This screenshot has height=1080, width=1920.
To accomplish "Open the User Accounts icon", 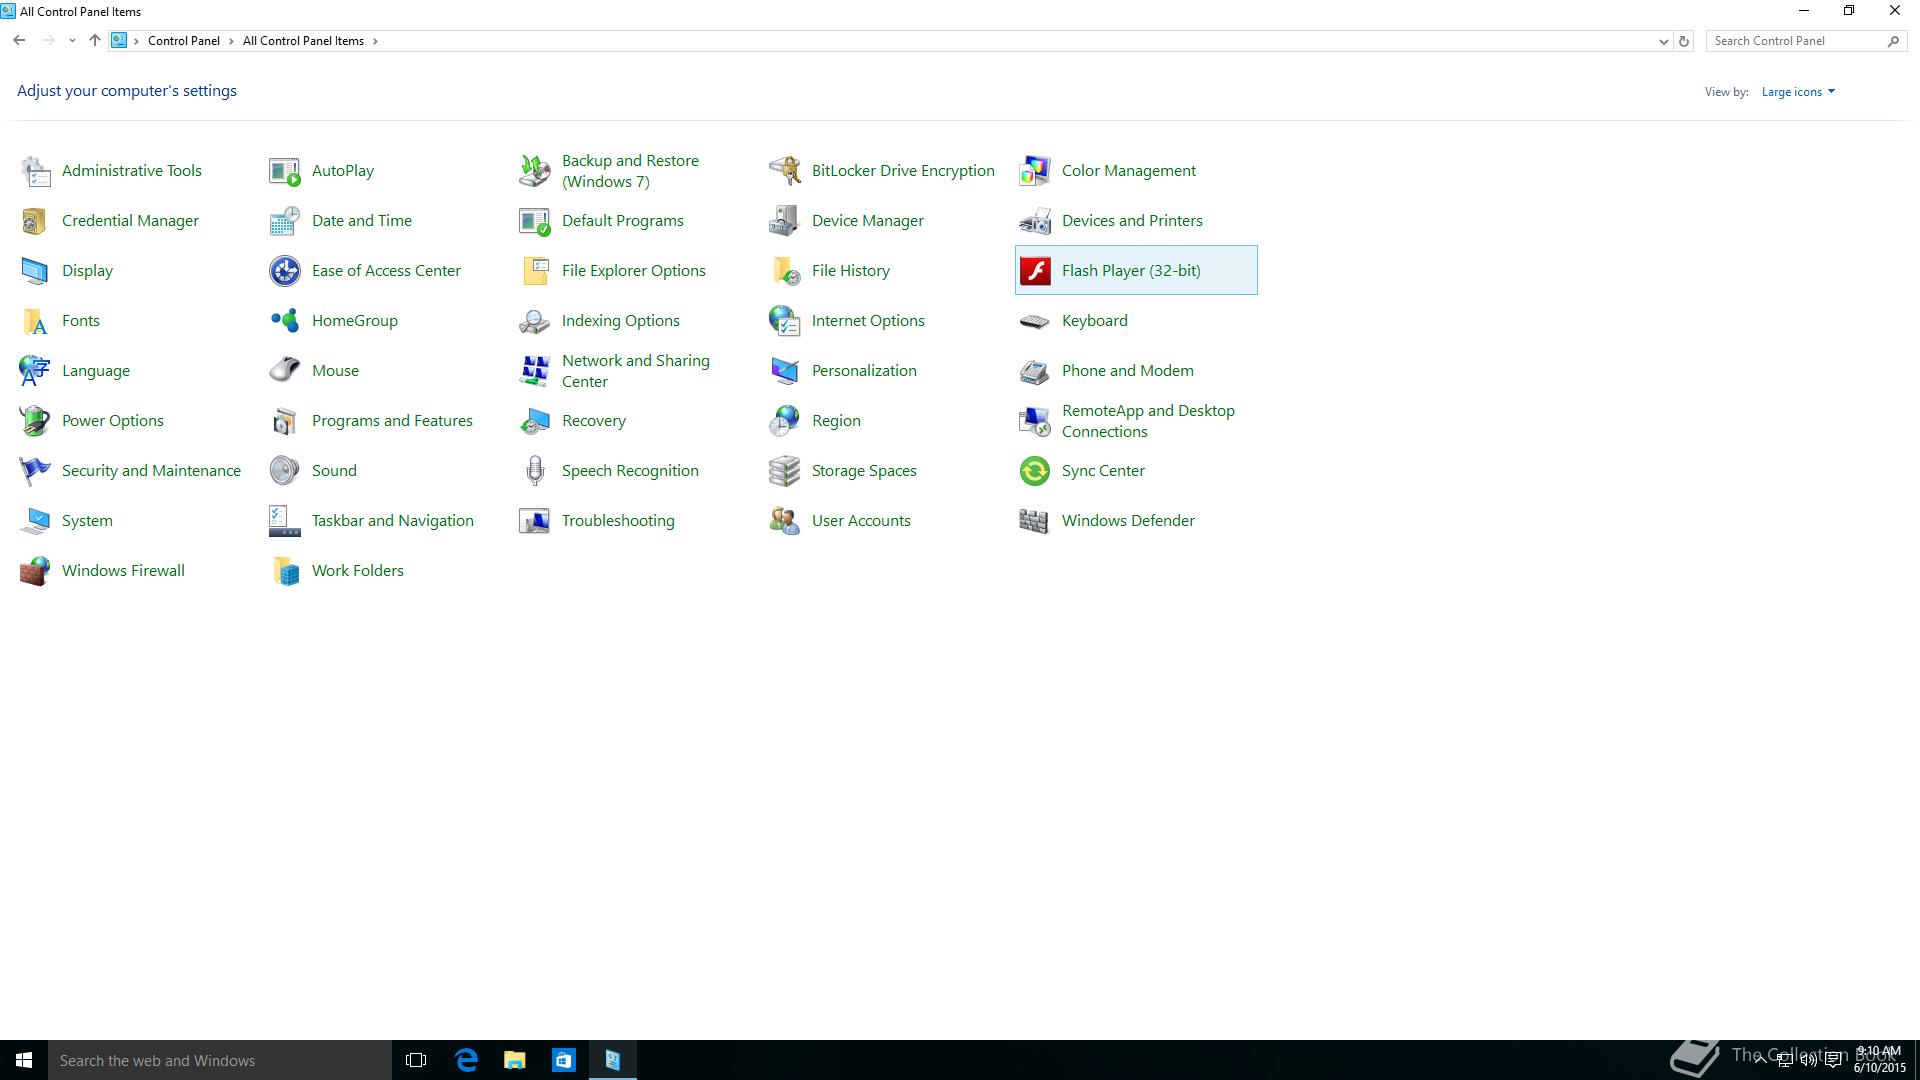I will tap(785, 521).
